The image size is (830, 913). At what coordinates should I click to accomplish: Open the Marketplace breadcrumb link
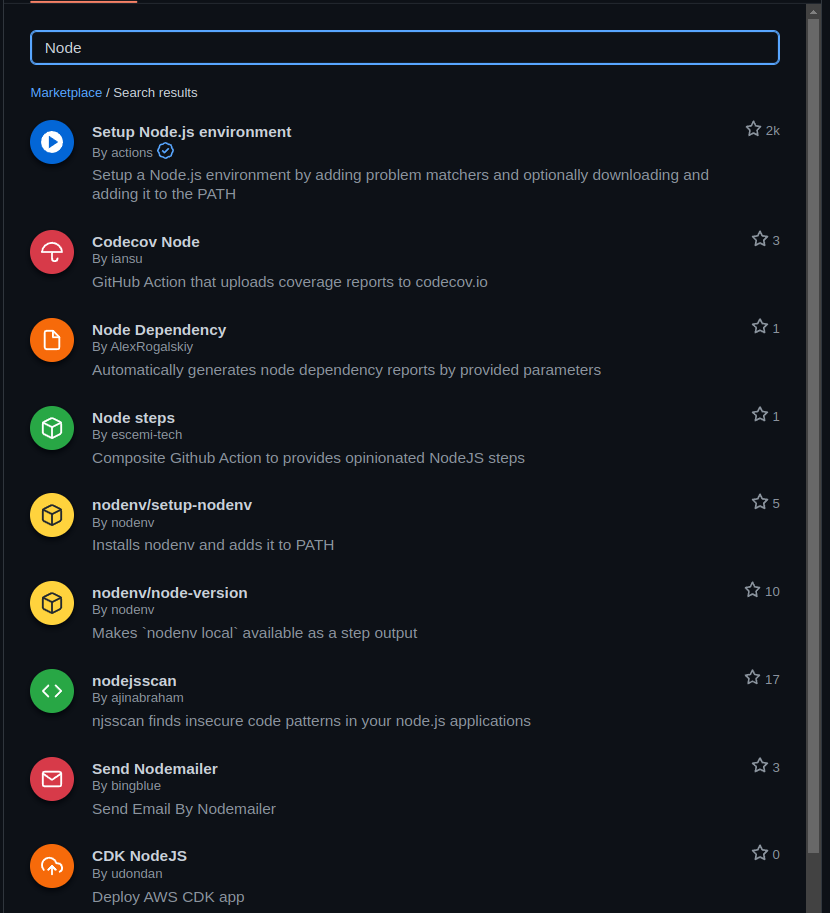tap(66, 93)
